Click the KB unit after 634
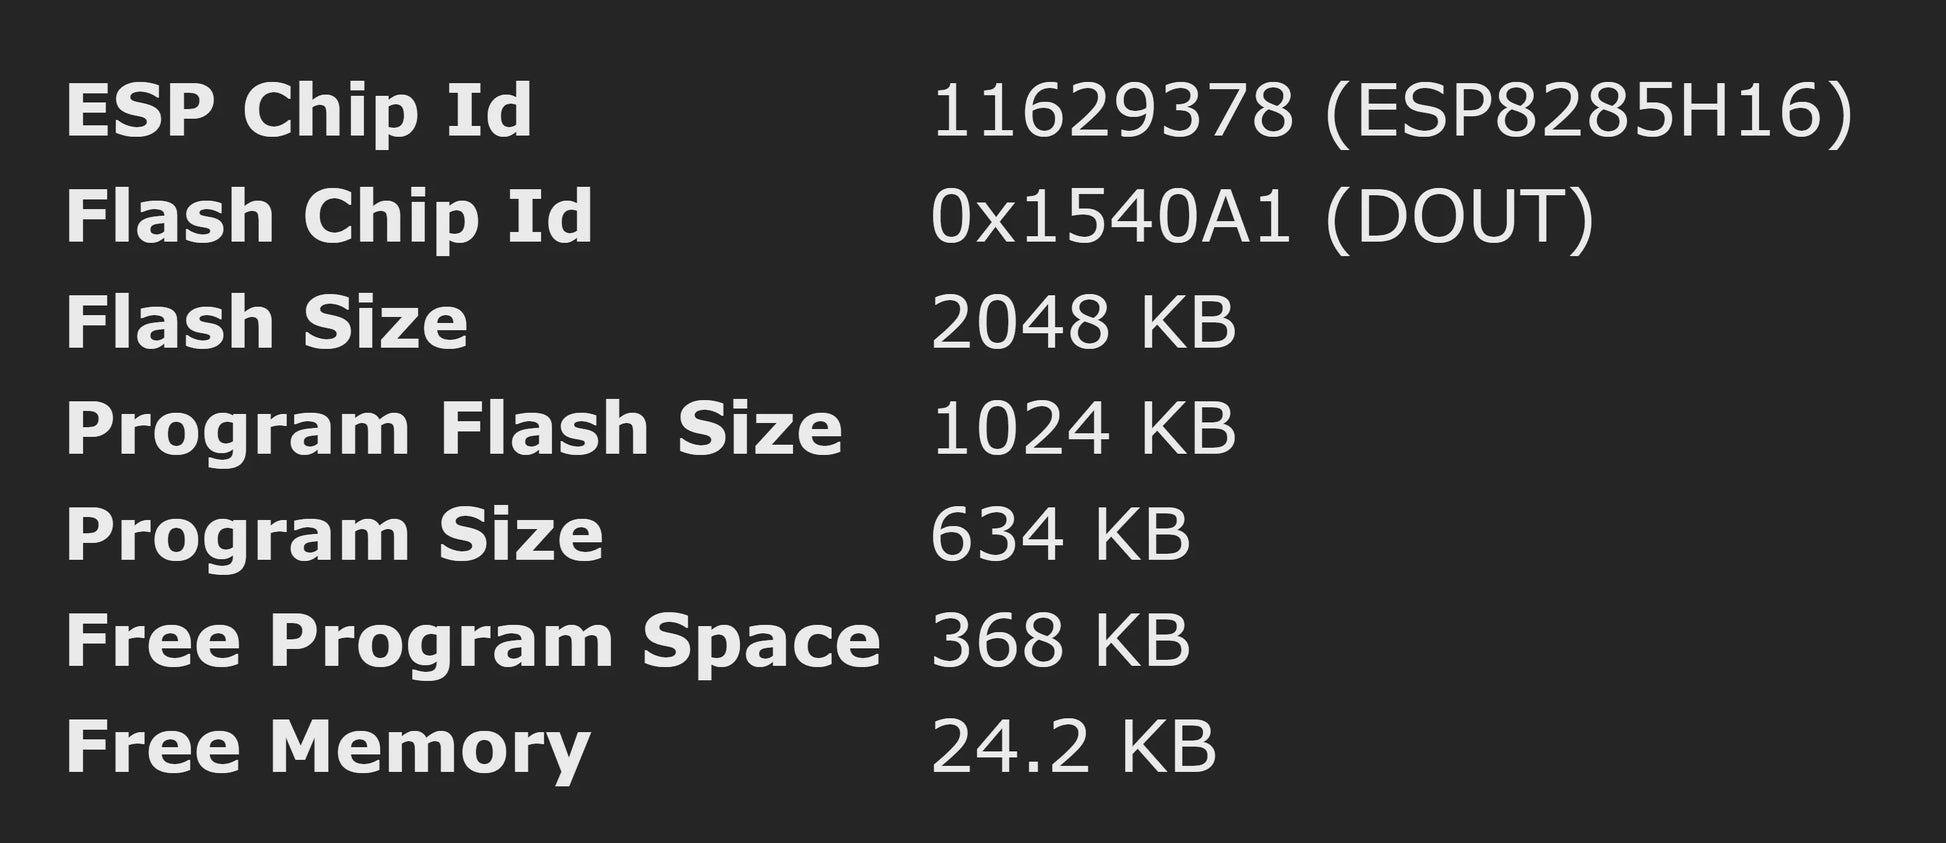Screen dimensions: 1946x843 pos(1141,534)
